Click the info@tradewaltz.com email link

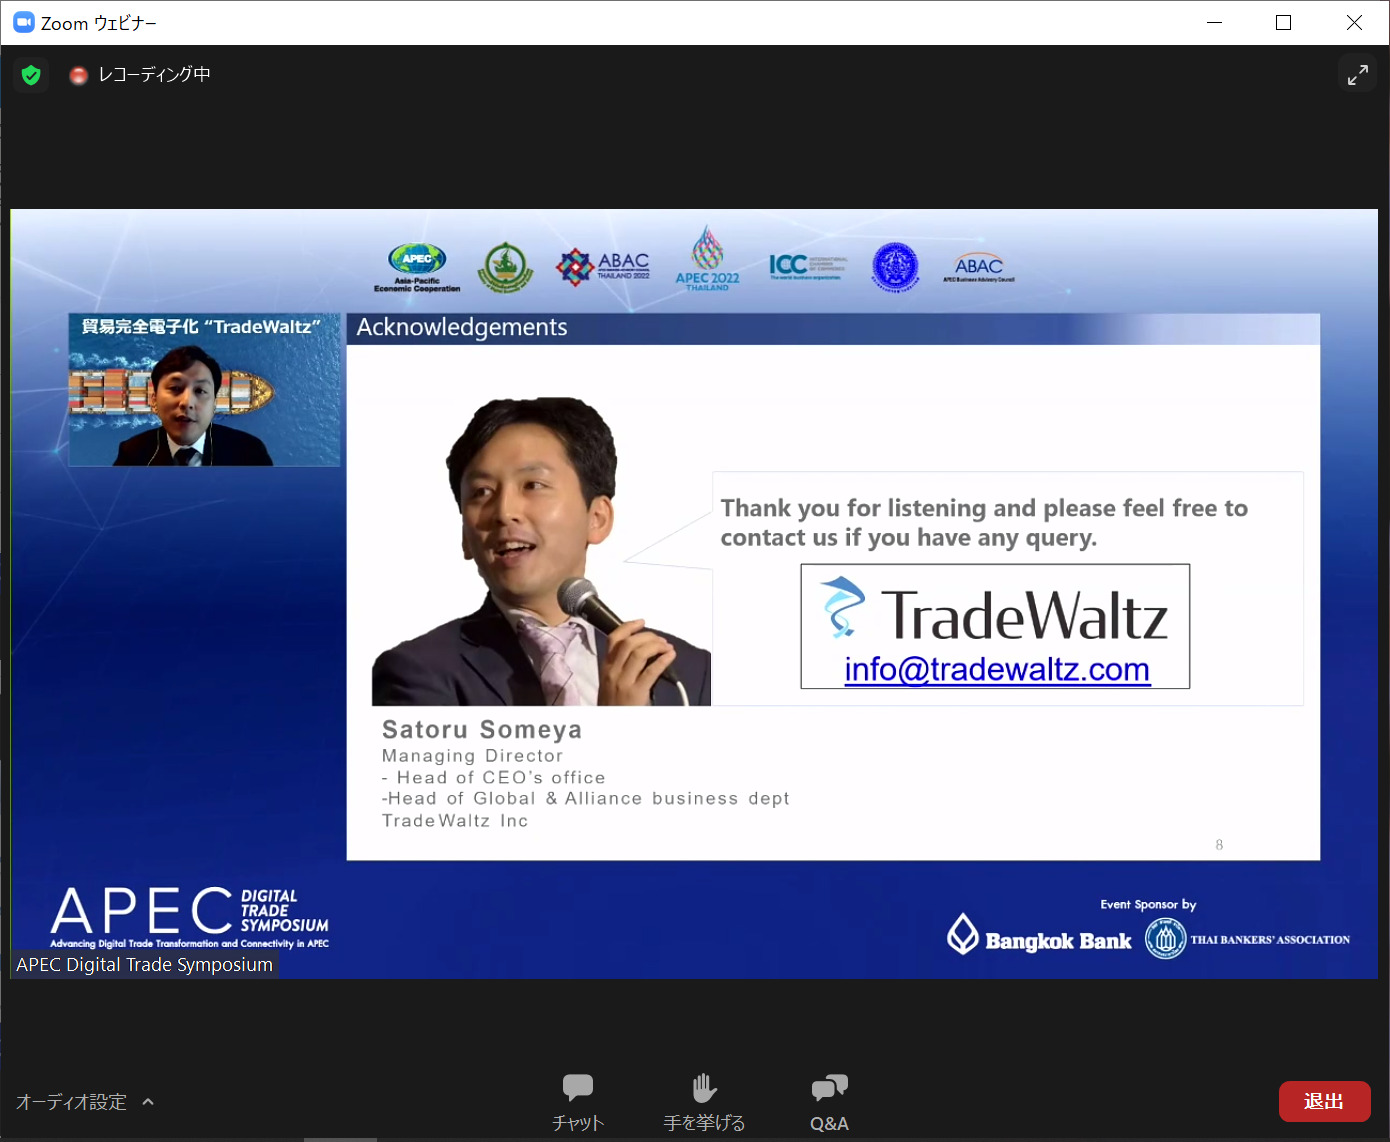(997, 669)
